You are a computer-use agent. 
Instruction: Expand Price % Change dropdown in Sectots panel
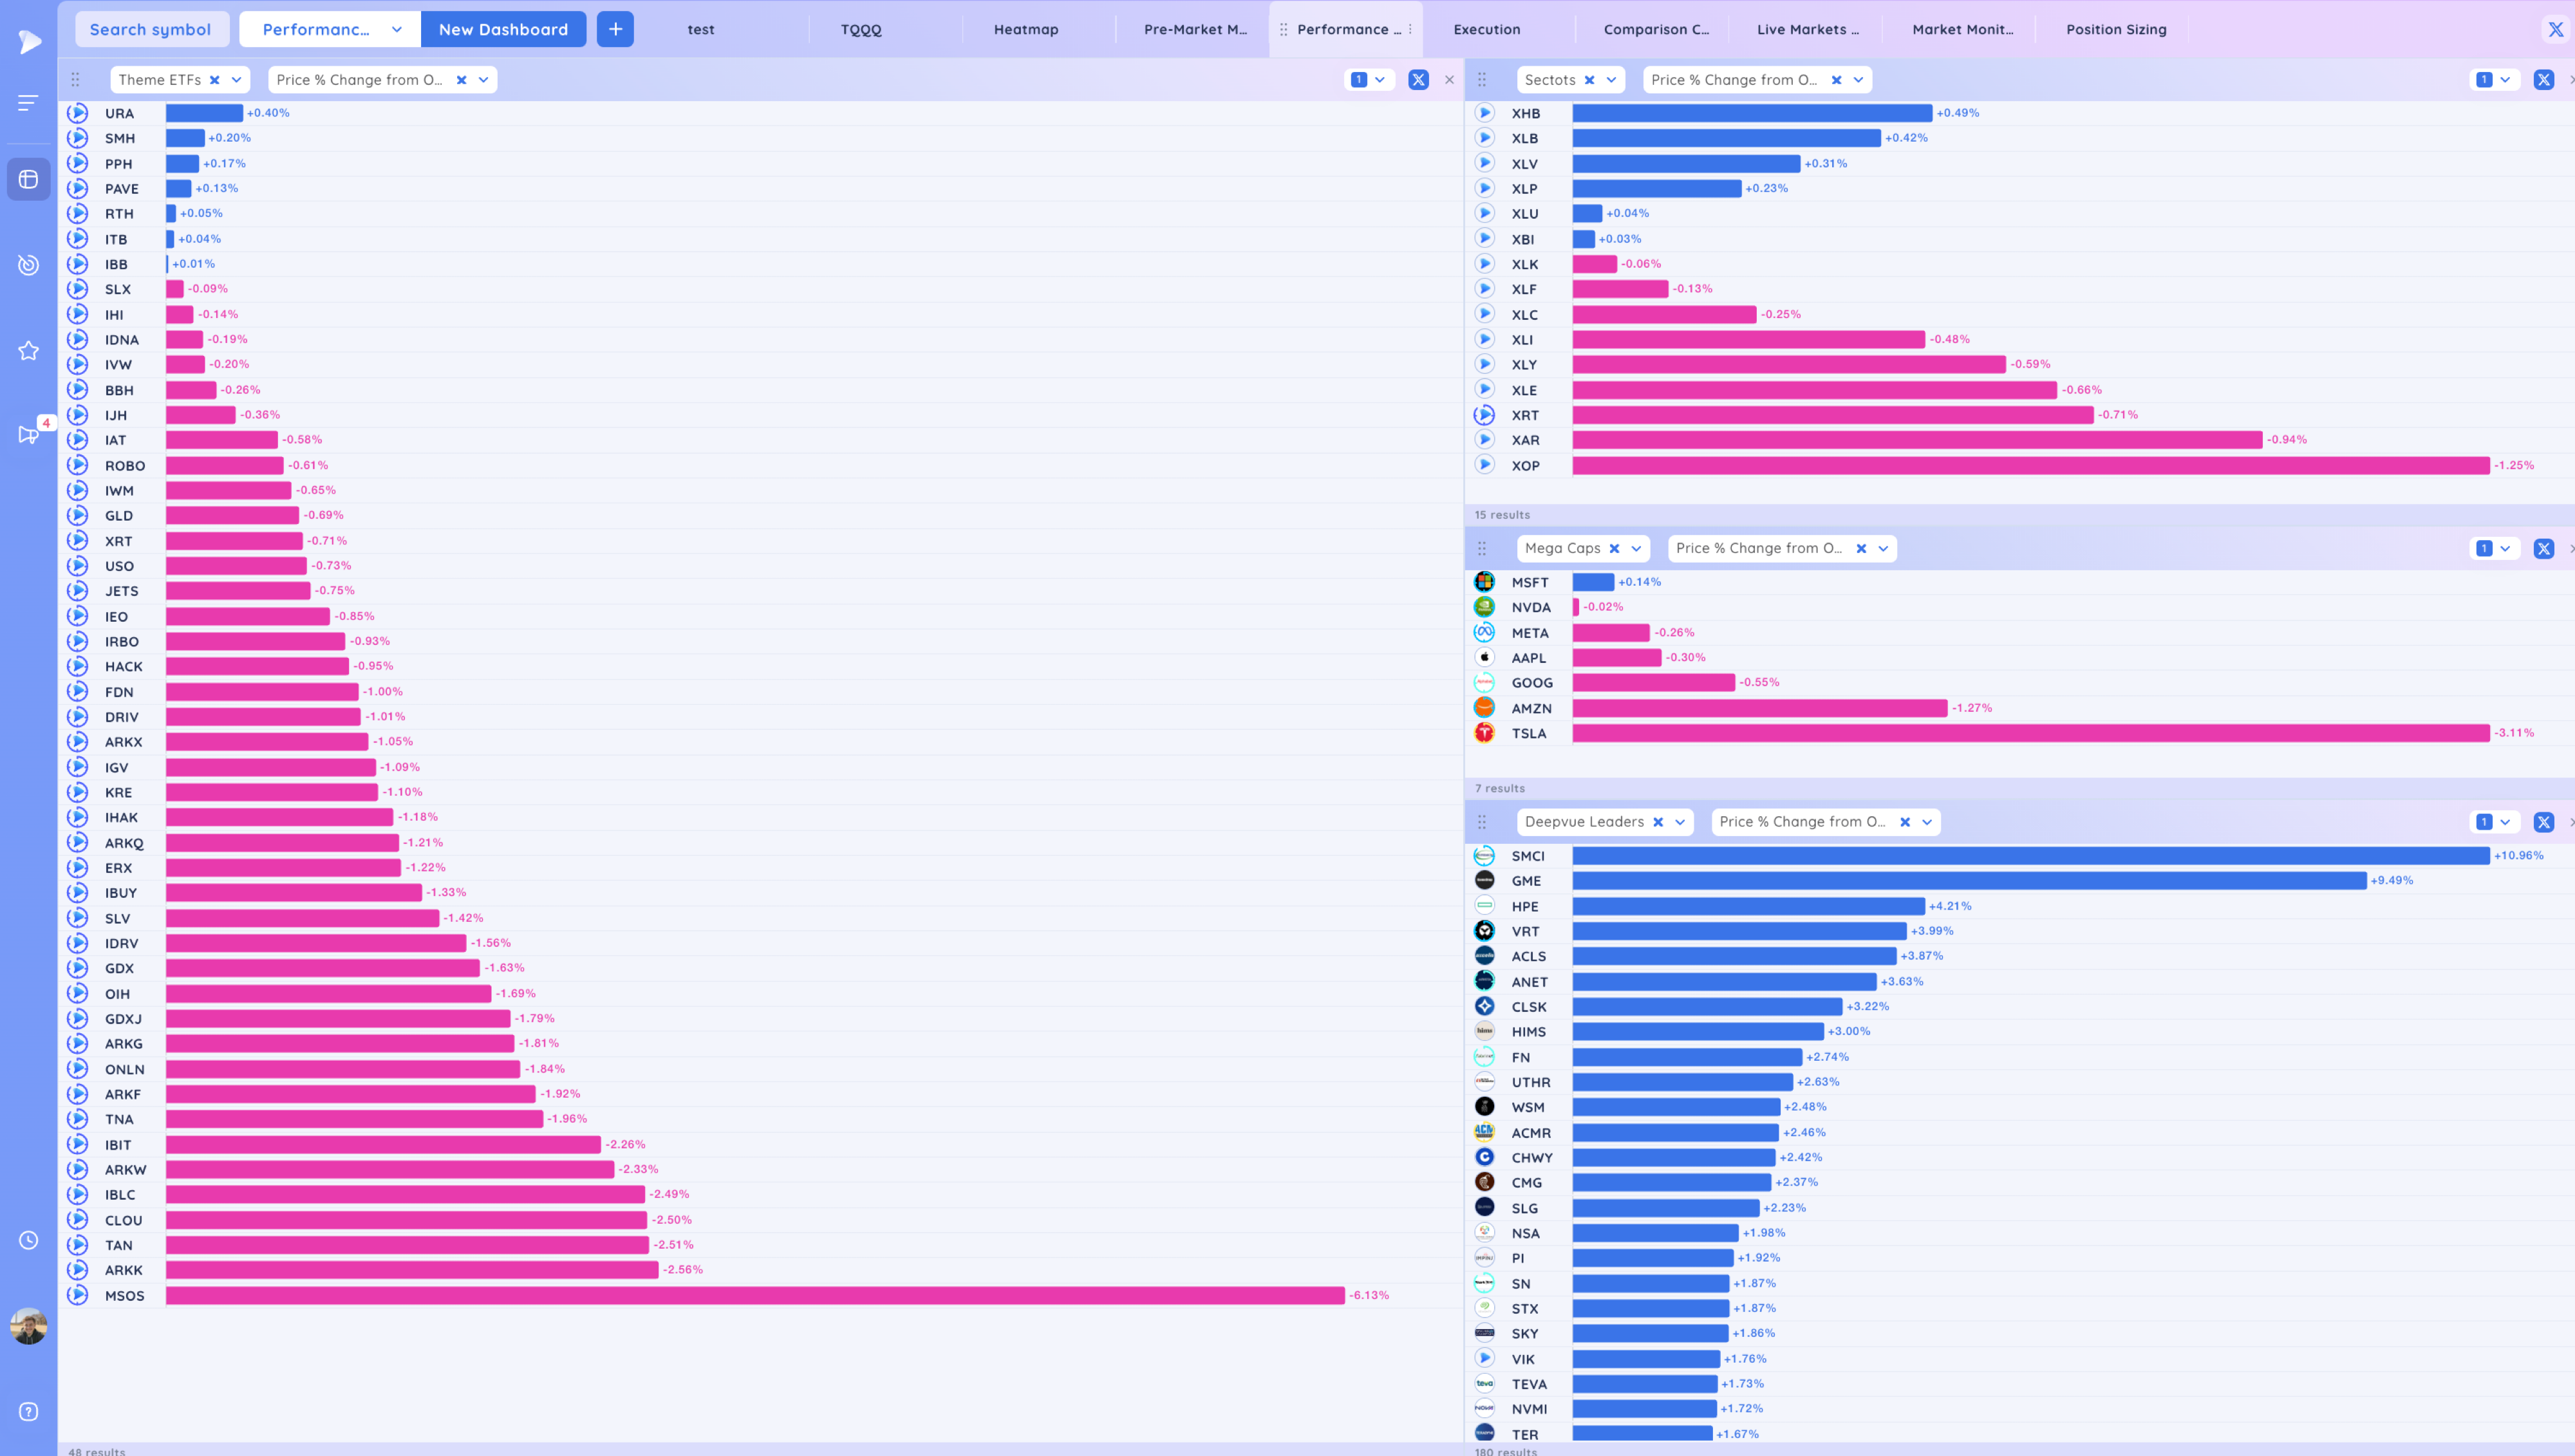tap(1858, 79)
